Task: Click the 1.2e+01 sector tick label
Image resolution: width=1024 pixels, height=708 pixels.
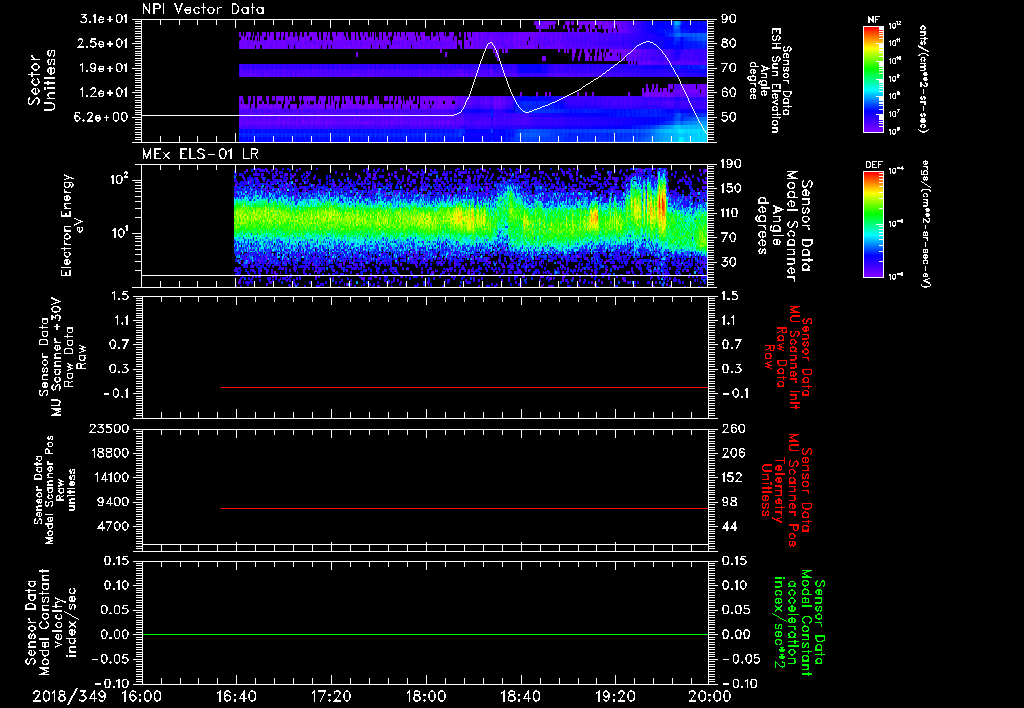Action: [x=104, y=93]
